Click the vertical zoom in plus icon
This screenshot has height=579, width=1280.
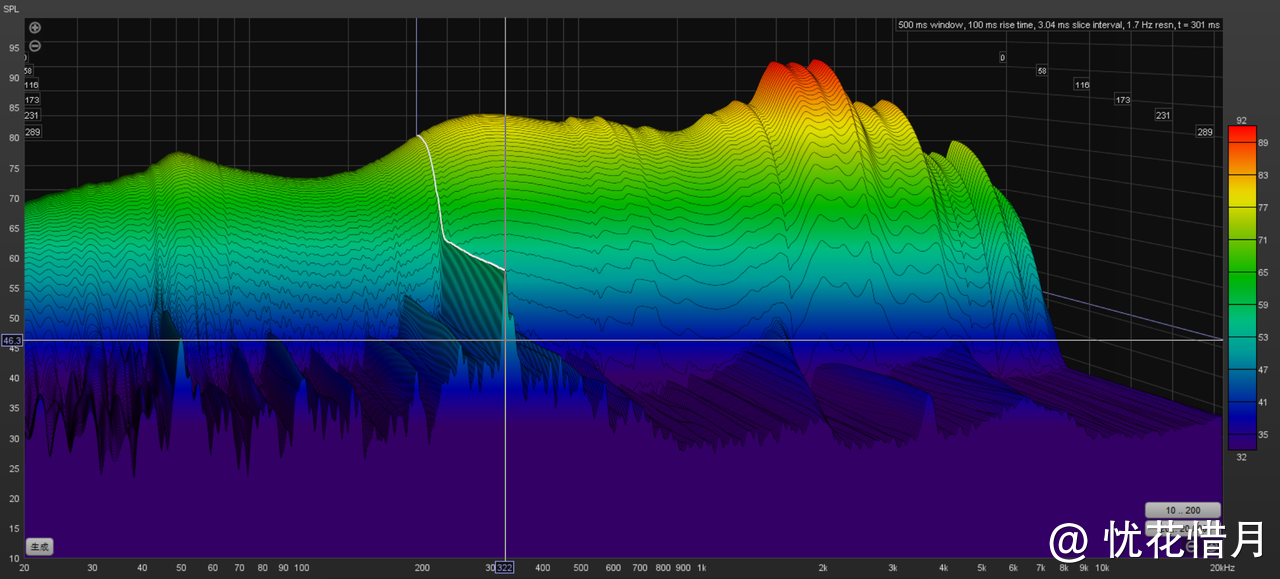(x=35, y=28)
